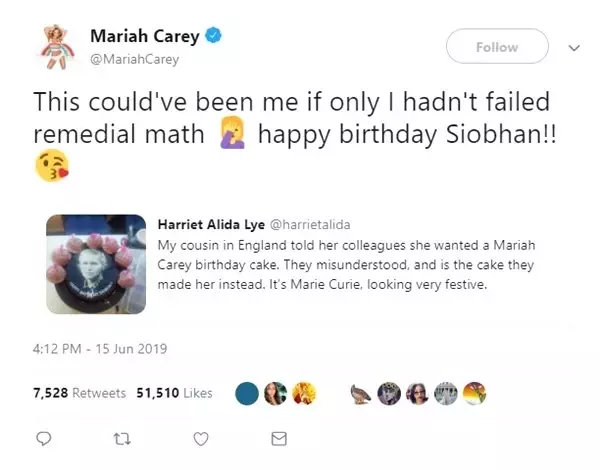600x470 pixels.
Task: Open the Mariah Carey display name link
Action: [x=147, y=37]
